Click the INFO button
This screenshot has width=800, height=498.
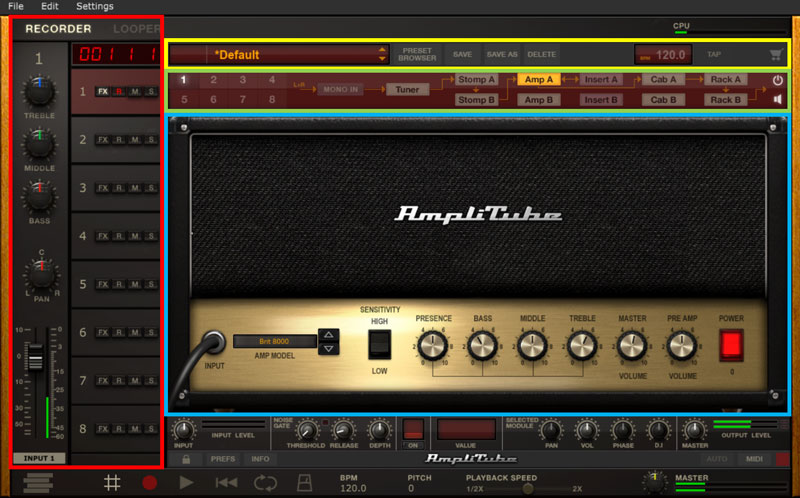pos(260,459)
